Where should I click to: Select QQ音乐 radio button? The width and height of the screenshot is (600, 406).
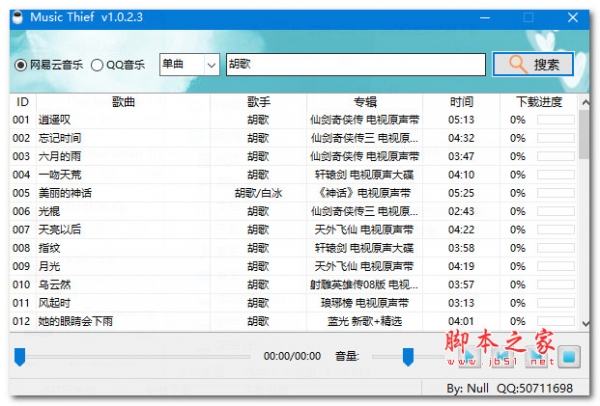(97, 65)
